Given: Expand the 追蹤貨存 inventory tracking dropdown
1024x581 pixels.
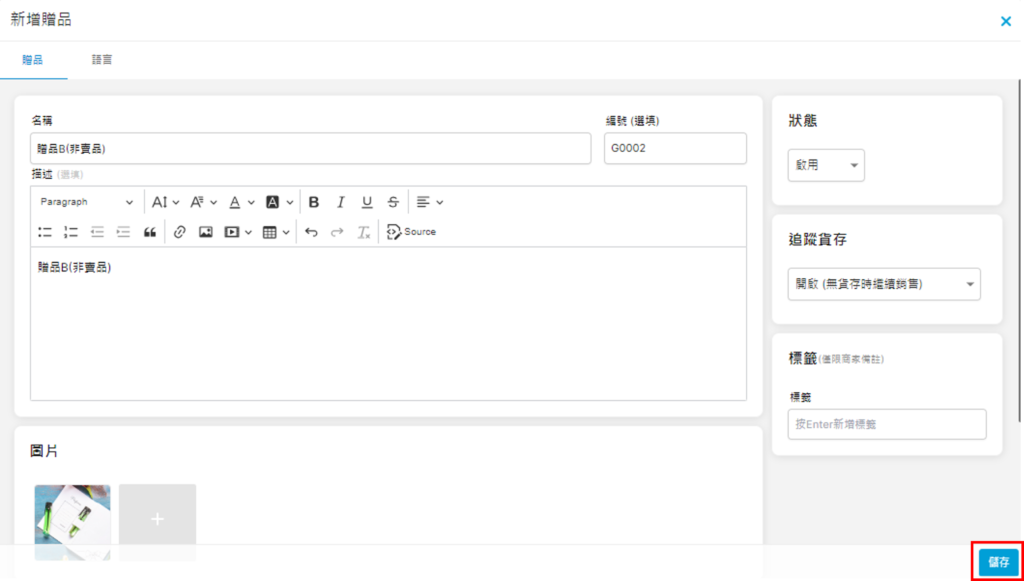Looking at the screenshot, I should coord(884,284).
